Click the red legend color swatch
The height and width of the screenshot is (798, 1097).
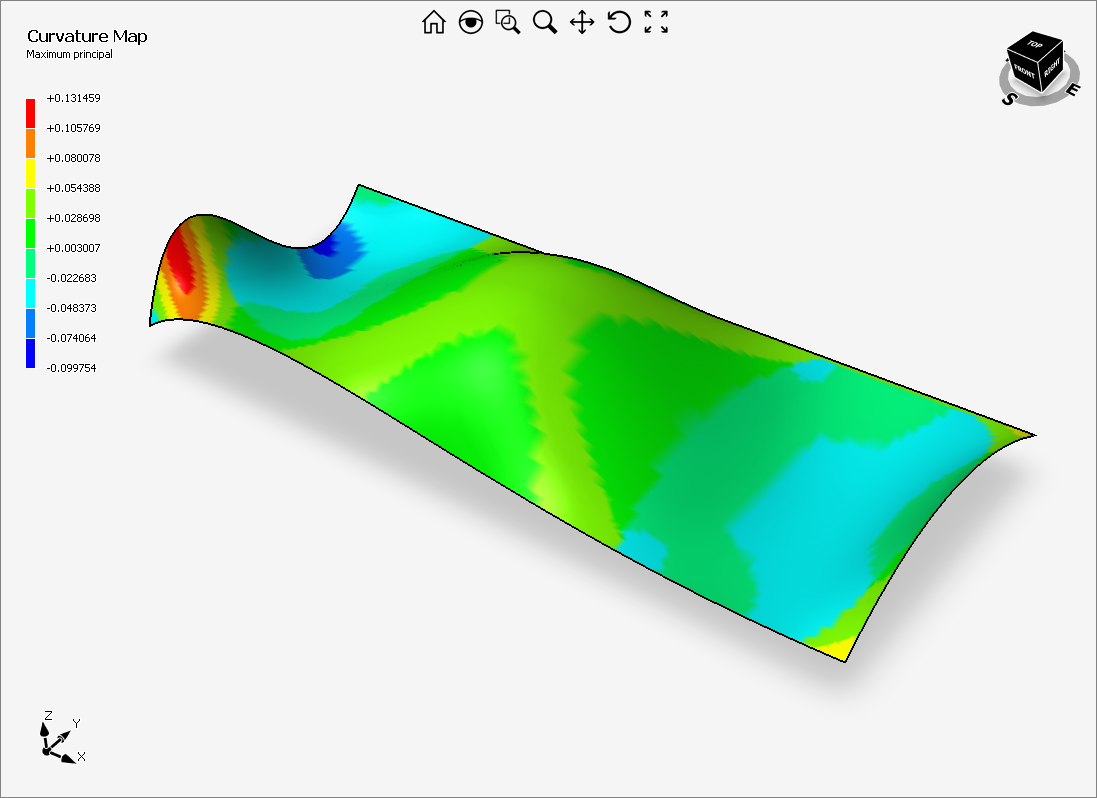click(x=30, y=113)
